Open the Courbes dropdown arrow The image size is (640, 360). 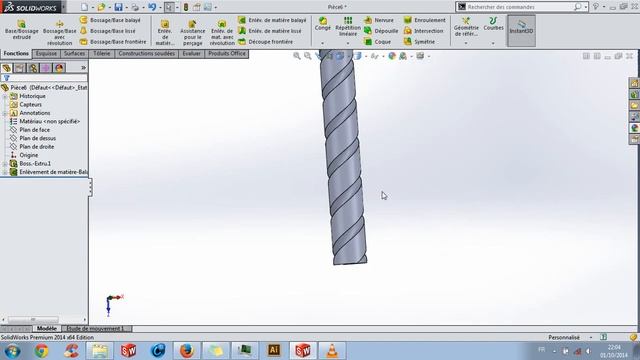coord(493,43)
